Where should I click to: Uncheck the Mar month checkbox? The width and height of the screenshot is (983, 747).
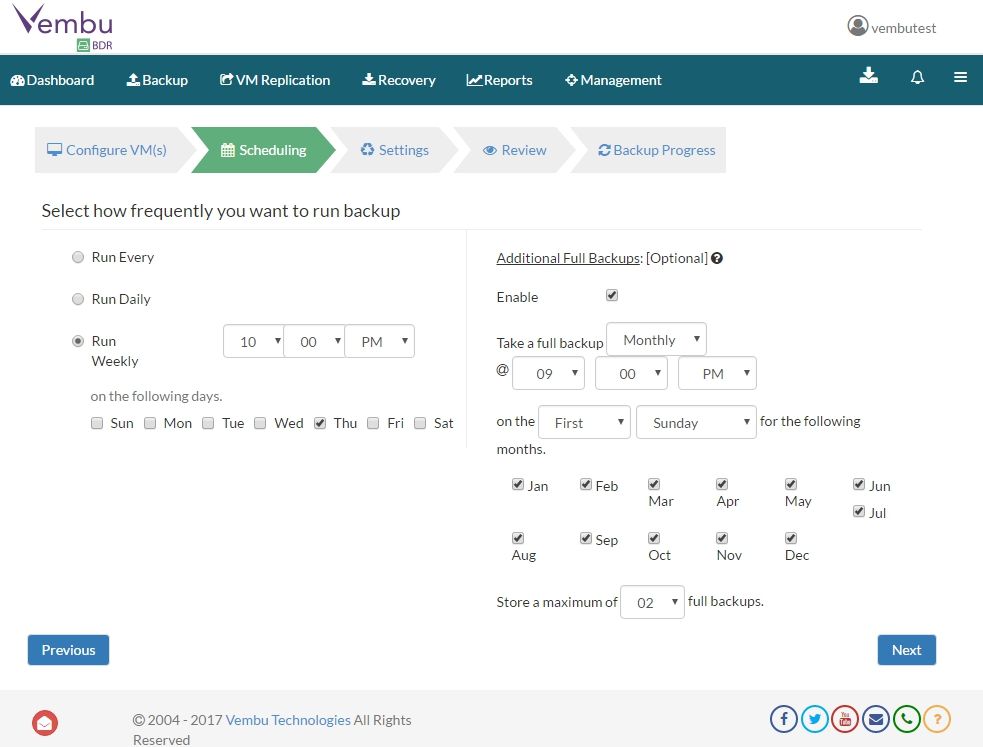654,484
